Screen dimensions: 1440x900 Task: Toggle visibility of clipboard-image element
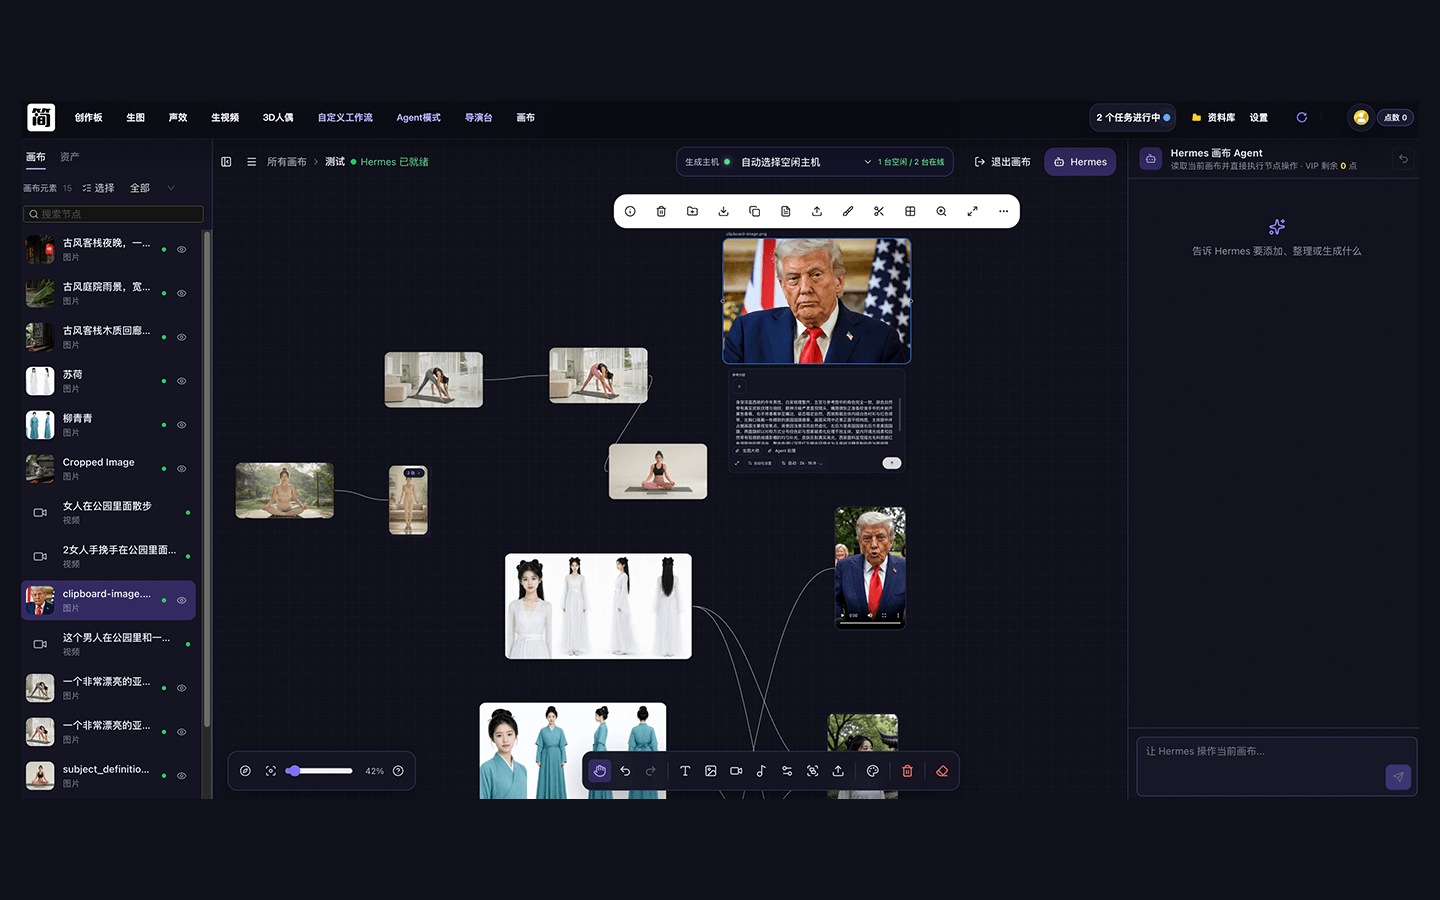pos(182,600)
